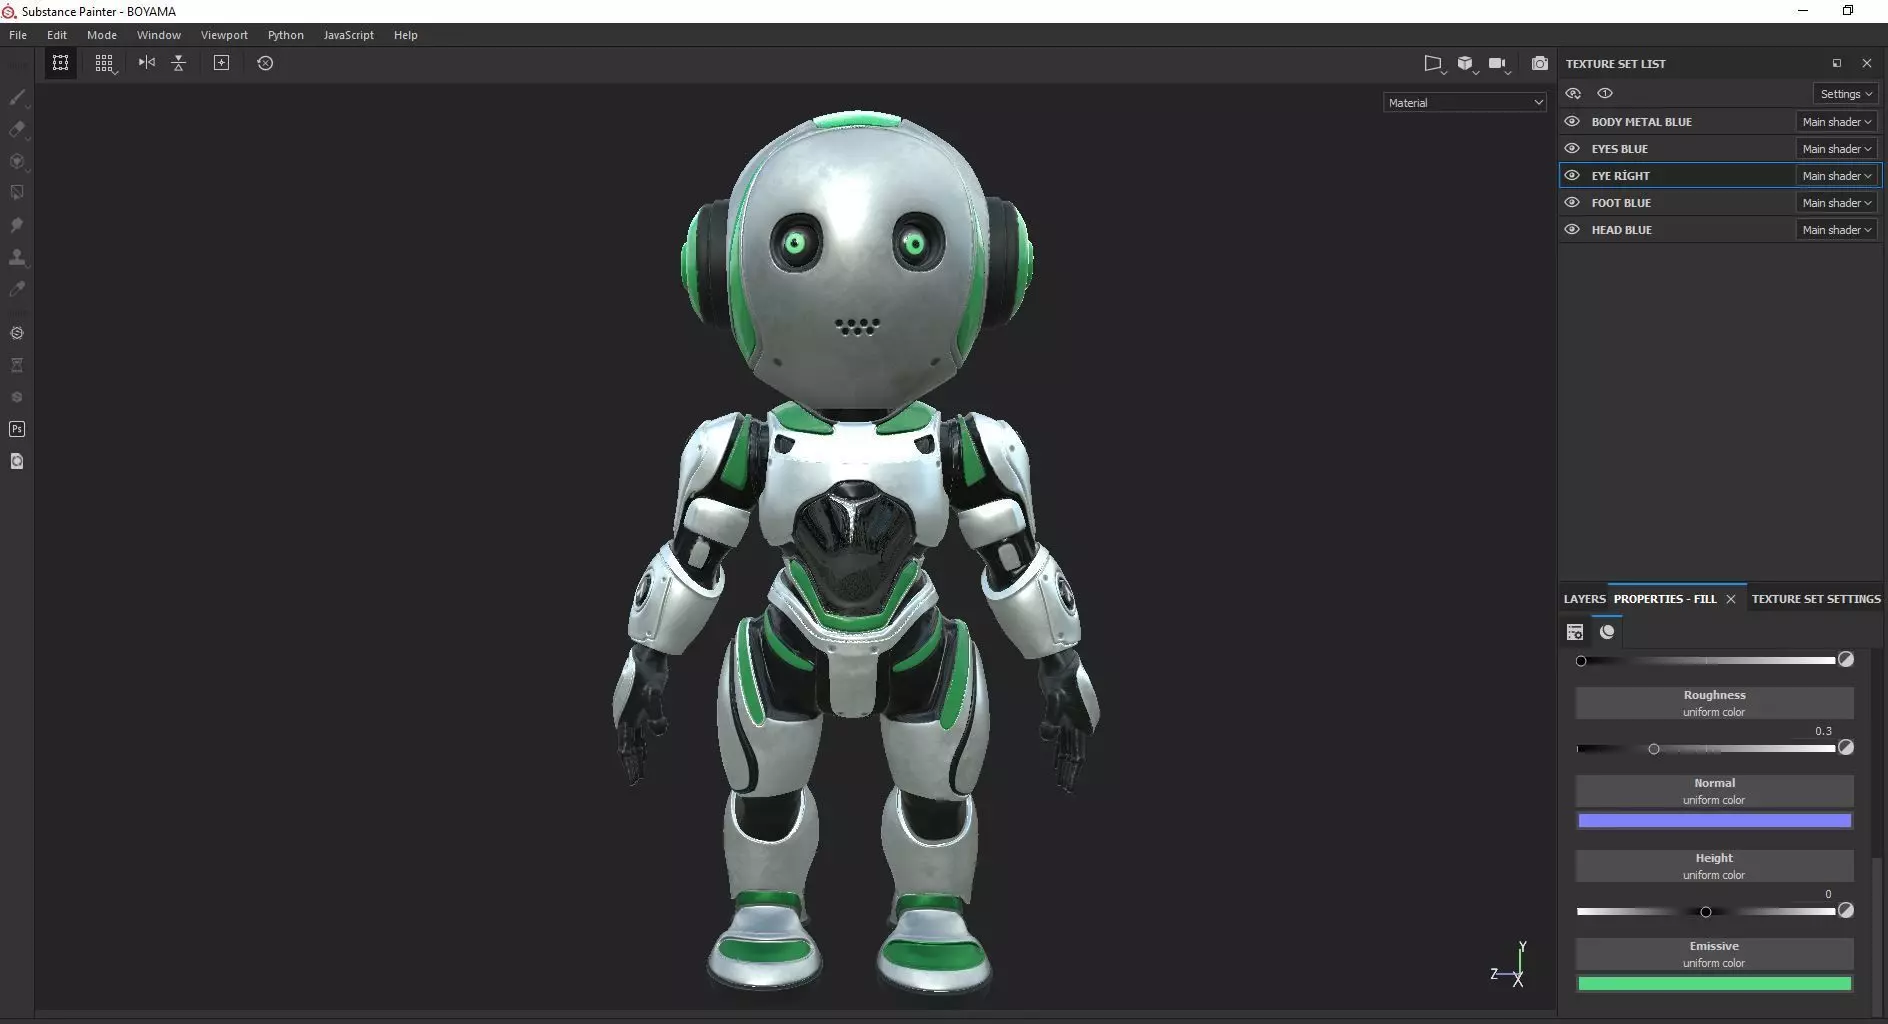Viewport: 1888px width, 1024px height.
Task: Open the purple Normal color swatch
Action: tap(1714, 821)
